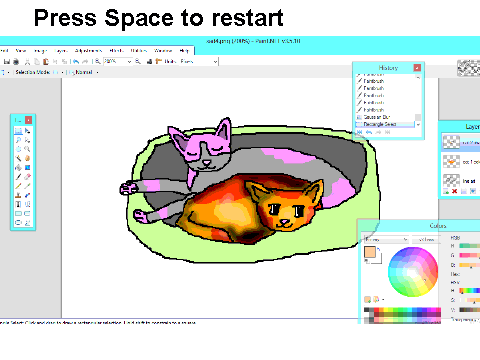
Task: Click the Redo arrow in toolbar
Action: (x=85, y=61)
